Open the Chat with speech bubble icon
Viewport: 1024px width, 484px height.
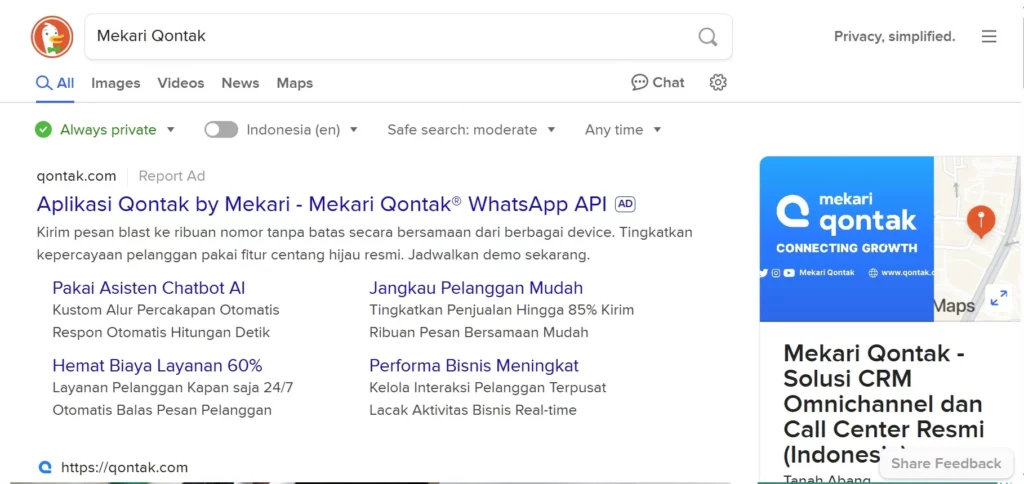click(658, 82)
